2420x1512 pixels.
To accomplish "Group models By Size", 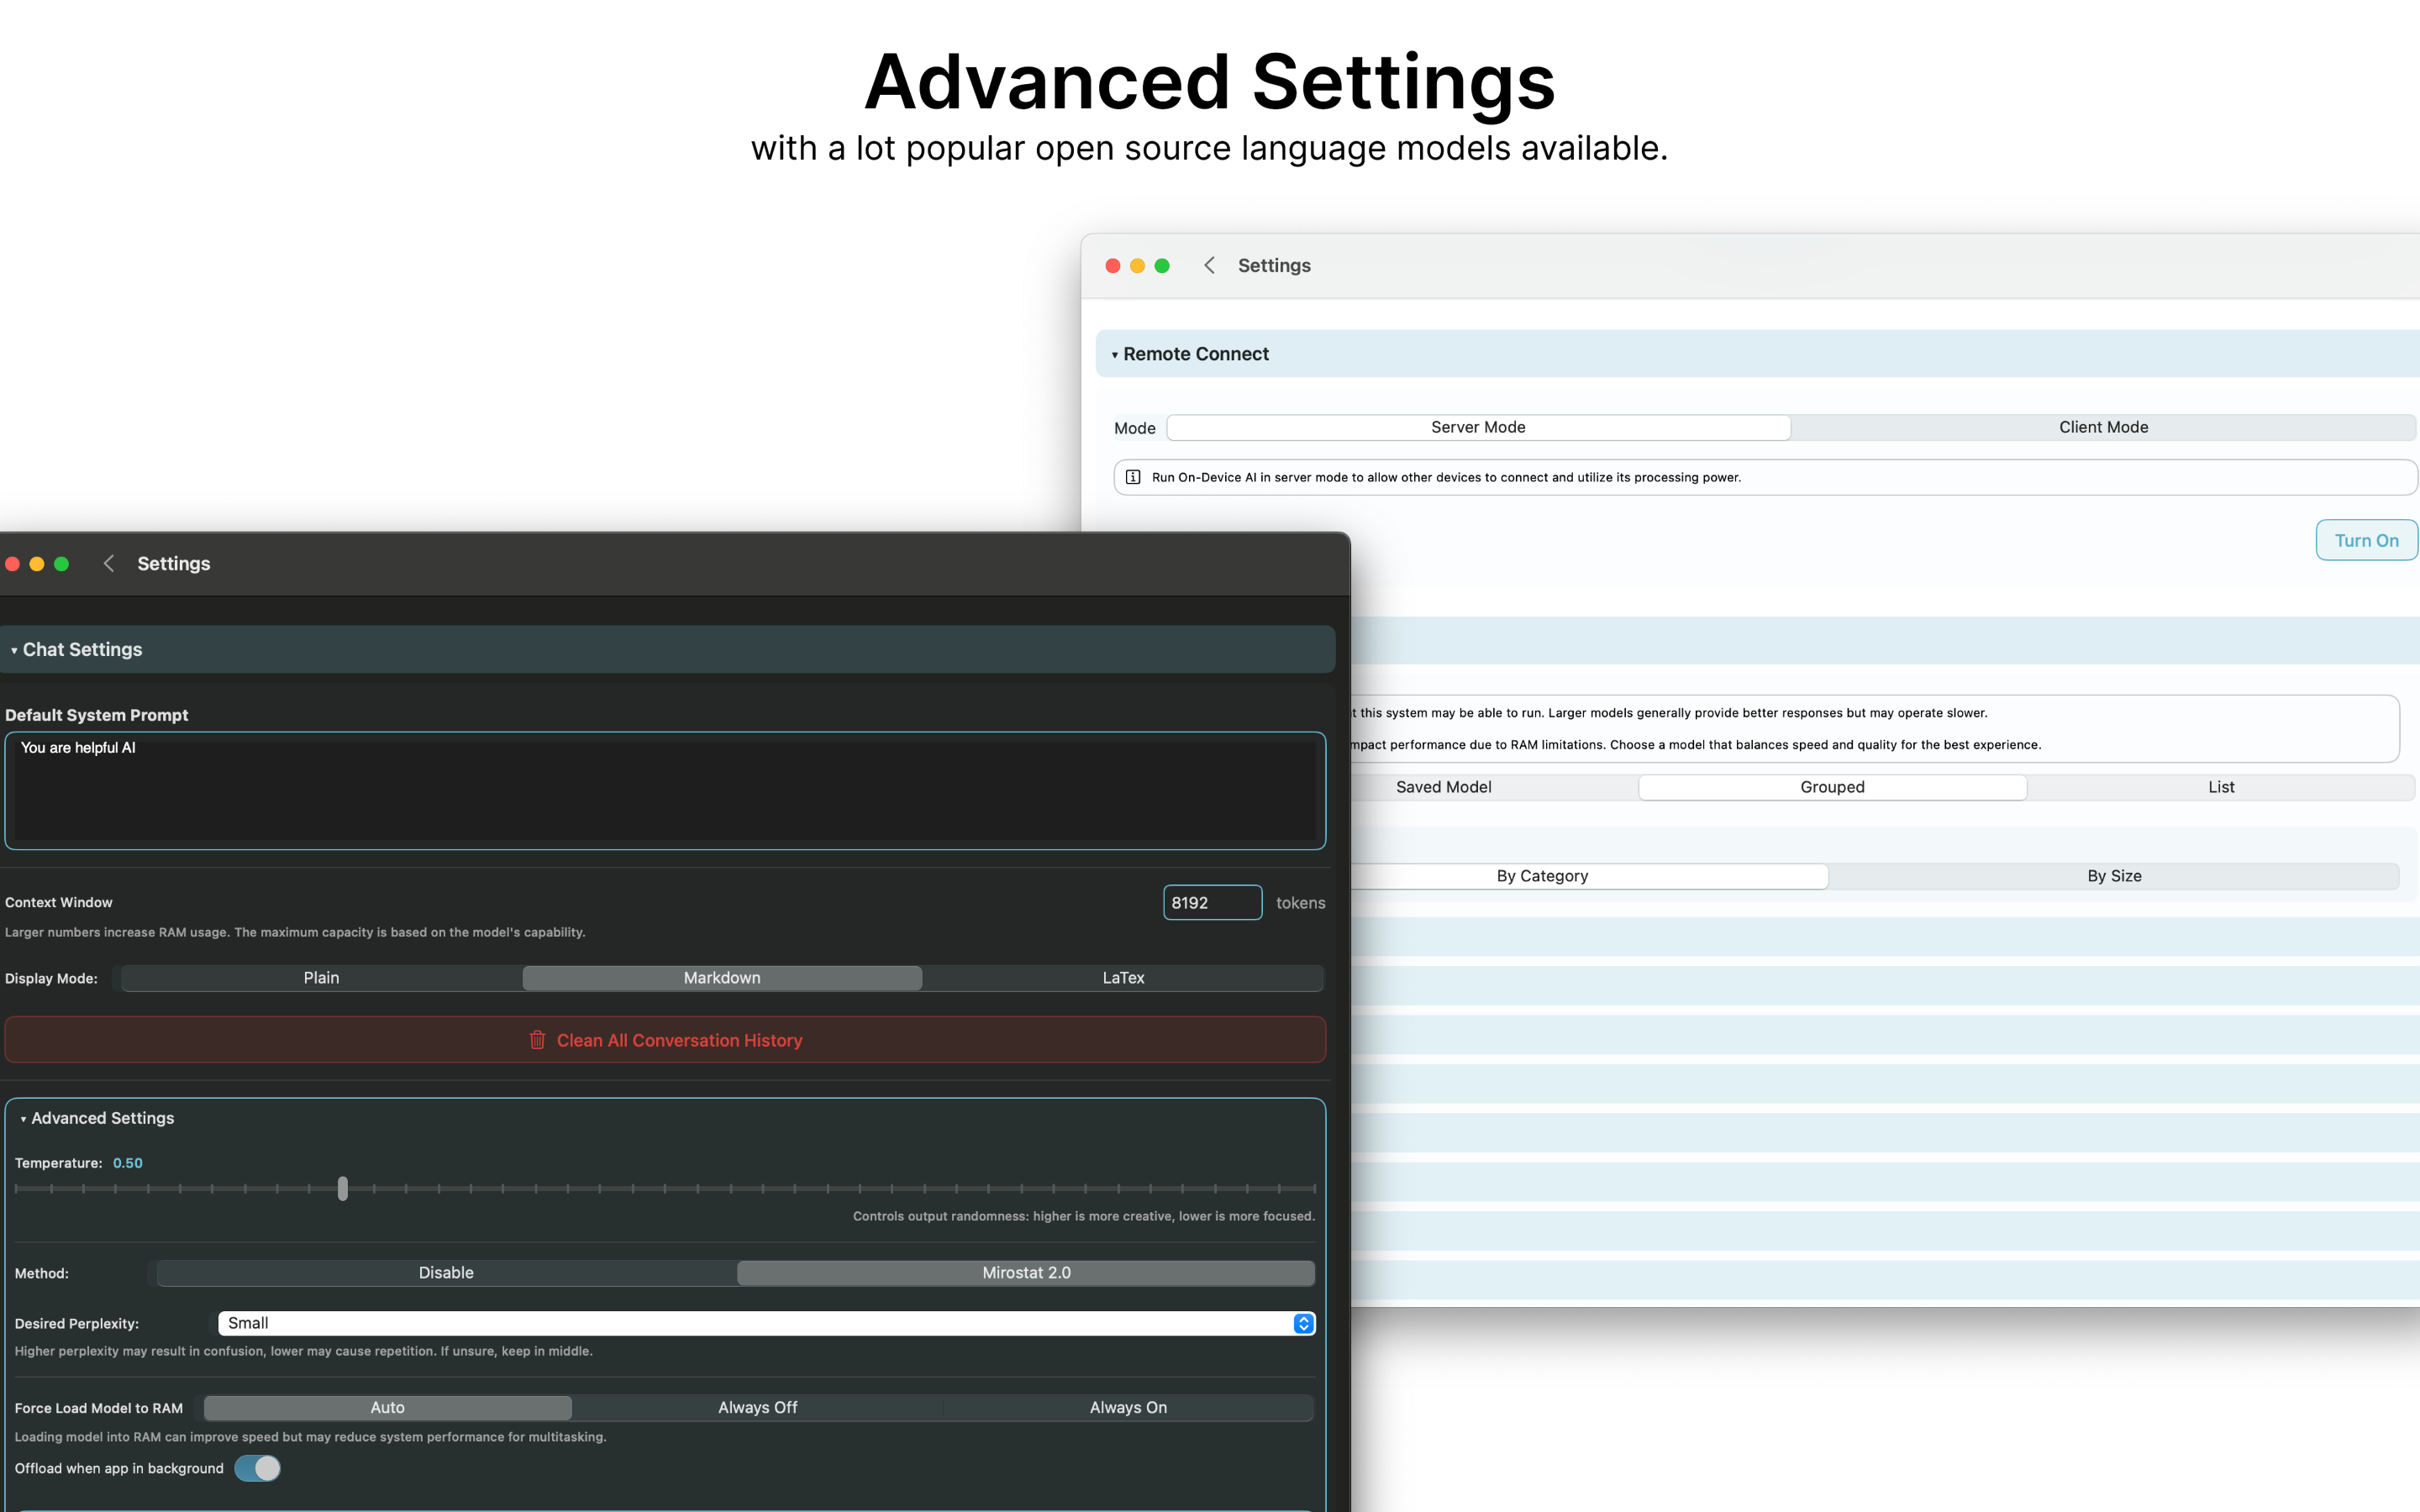I will [x=2114, y=876].
